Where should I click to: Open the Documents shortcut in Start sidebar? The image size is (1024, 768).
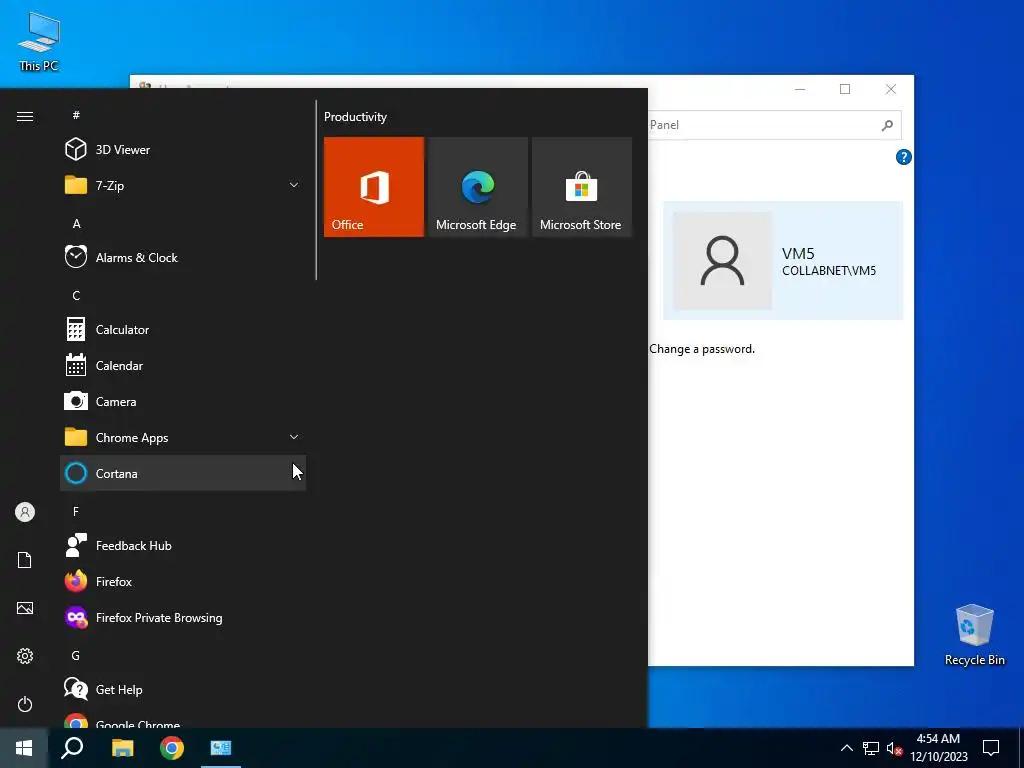[25, 560]
